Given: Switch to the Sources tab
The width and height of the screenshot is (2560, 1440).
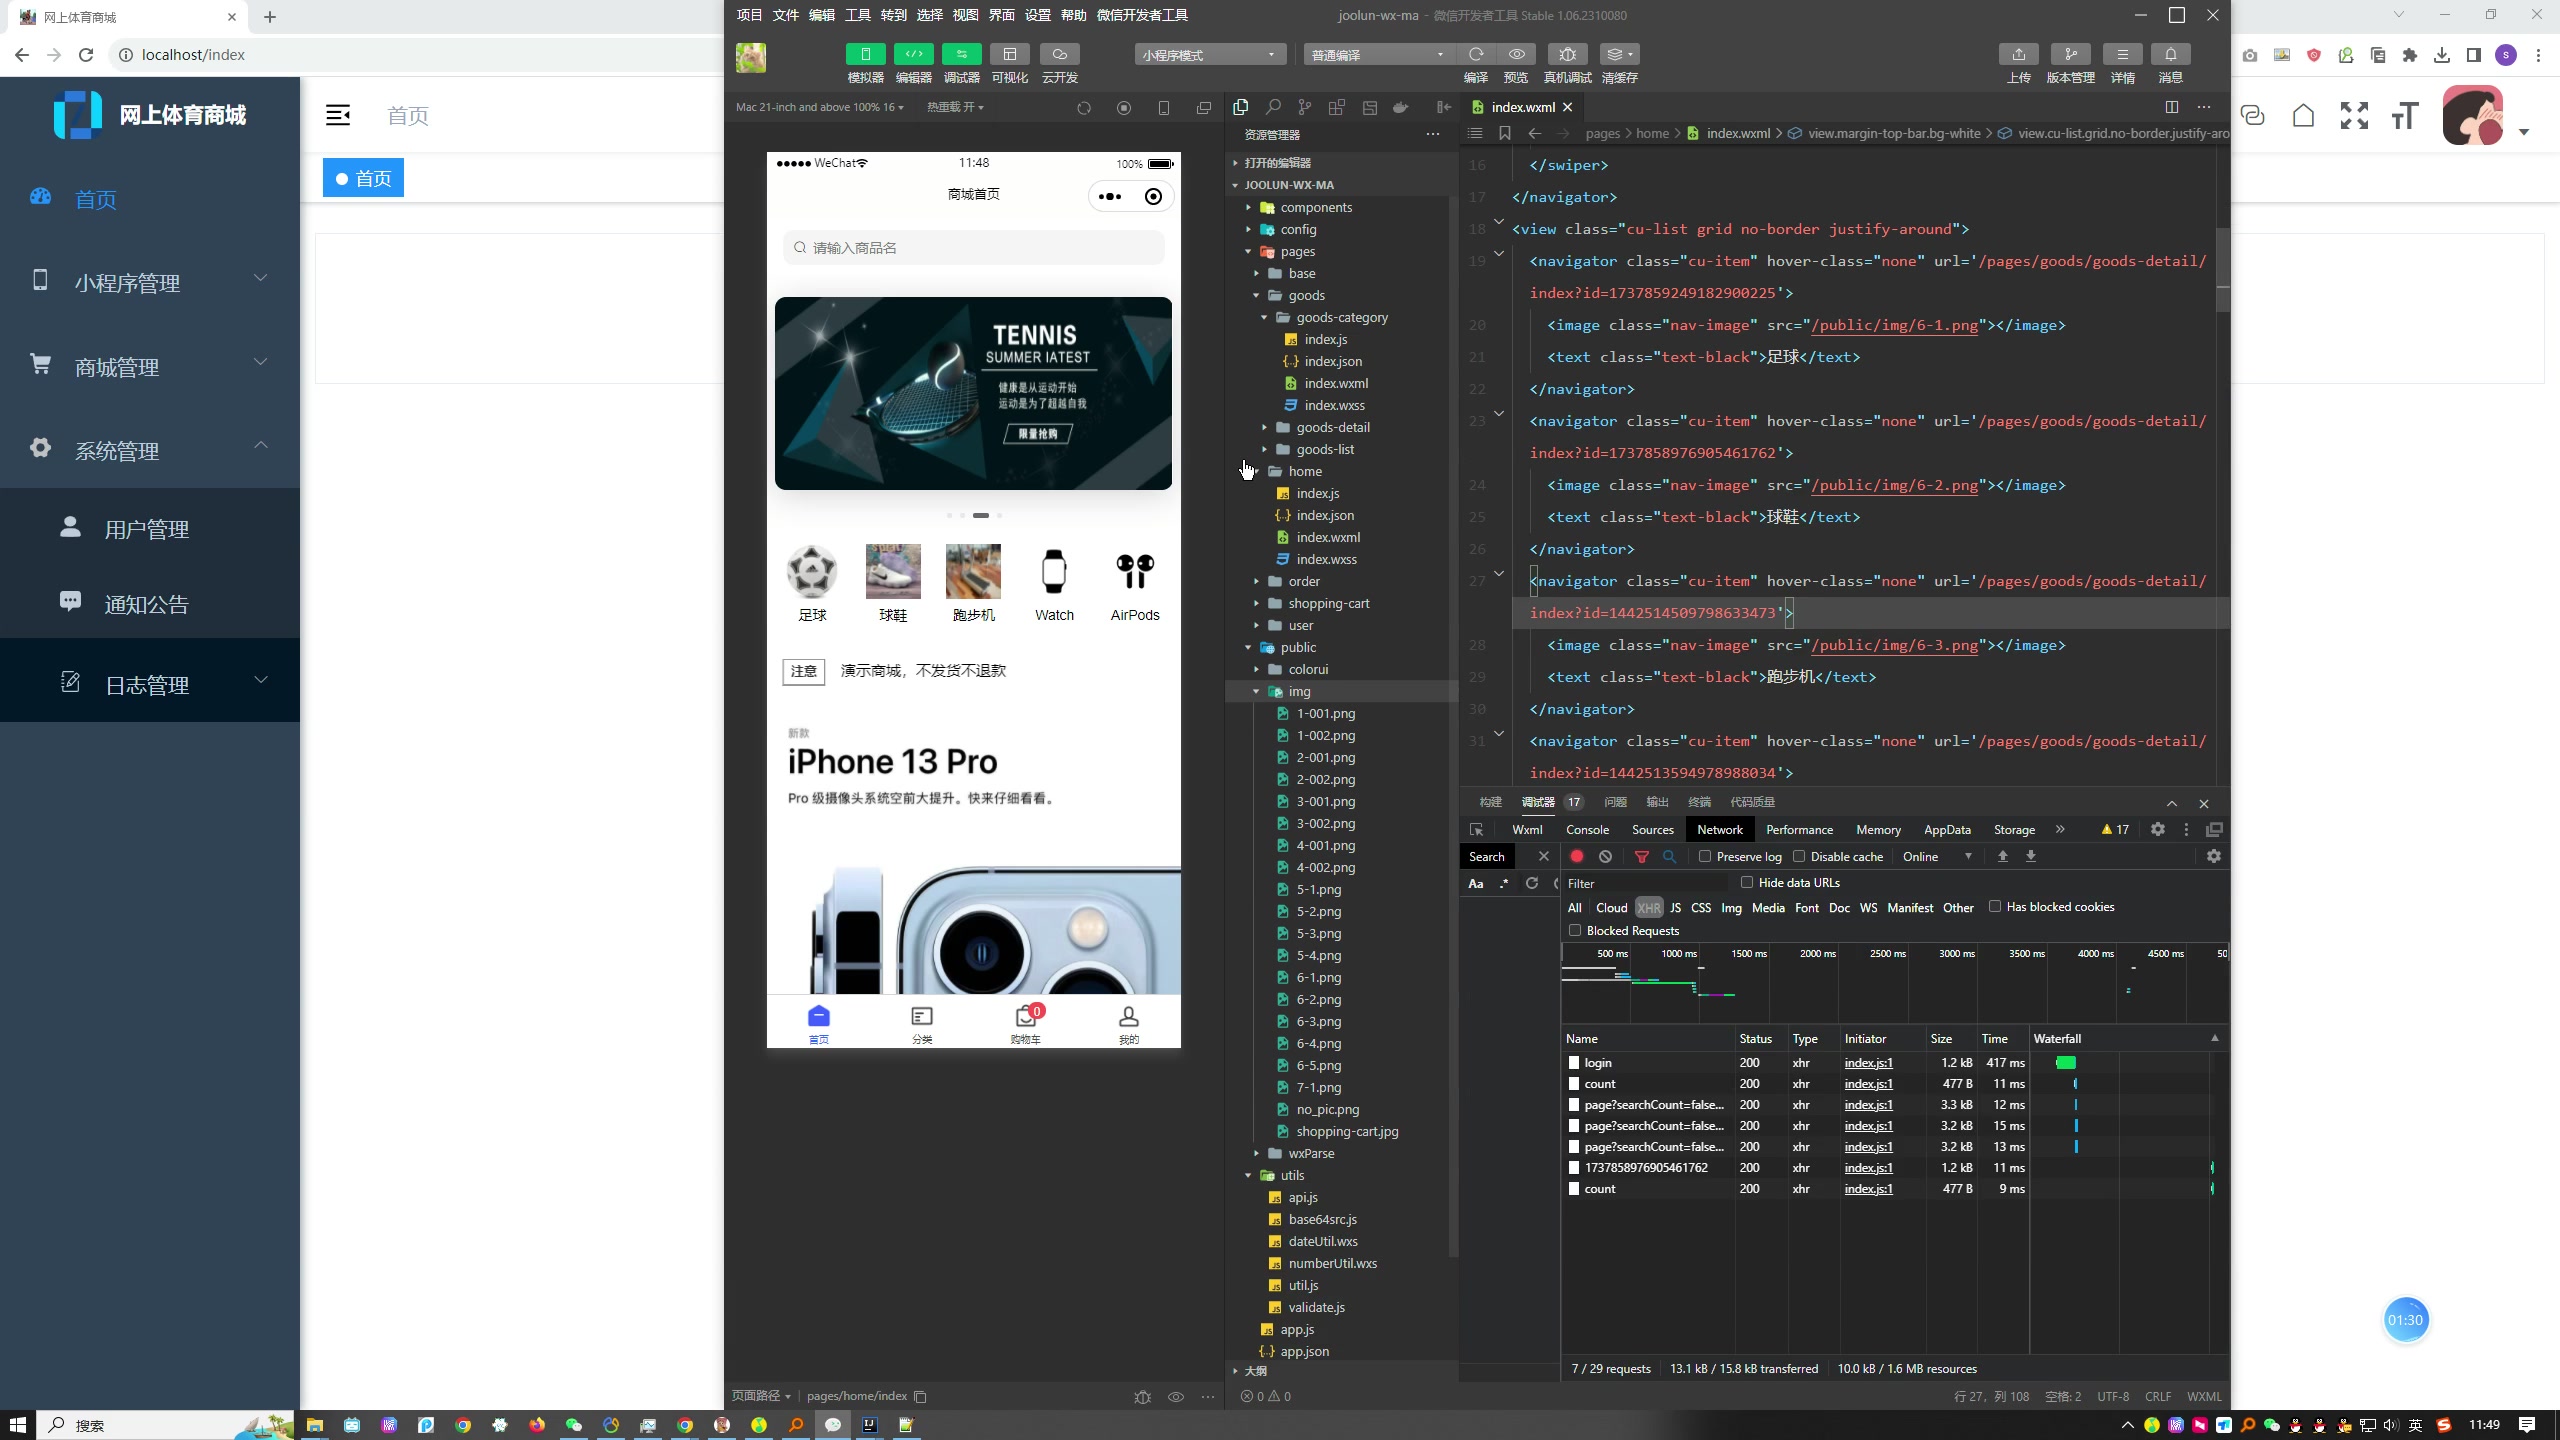Looking at the screenshot, I should click(x=1652, y=829).
